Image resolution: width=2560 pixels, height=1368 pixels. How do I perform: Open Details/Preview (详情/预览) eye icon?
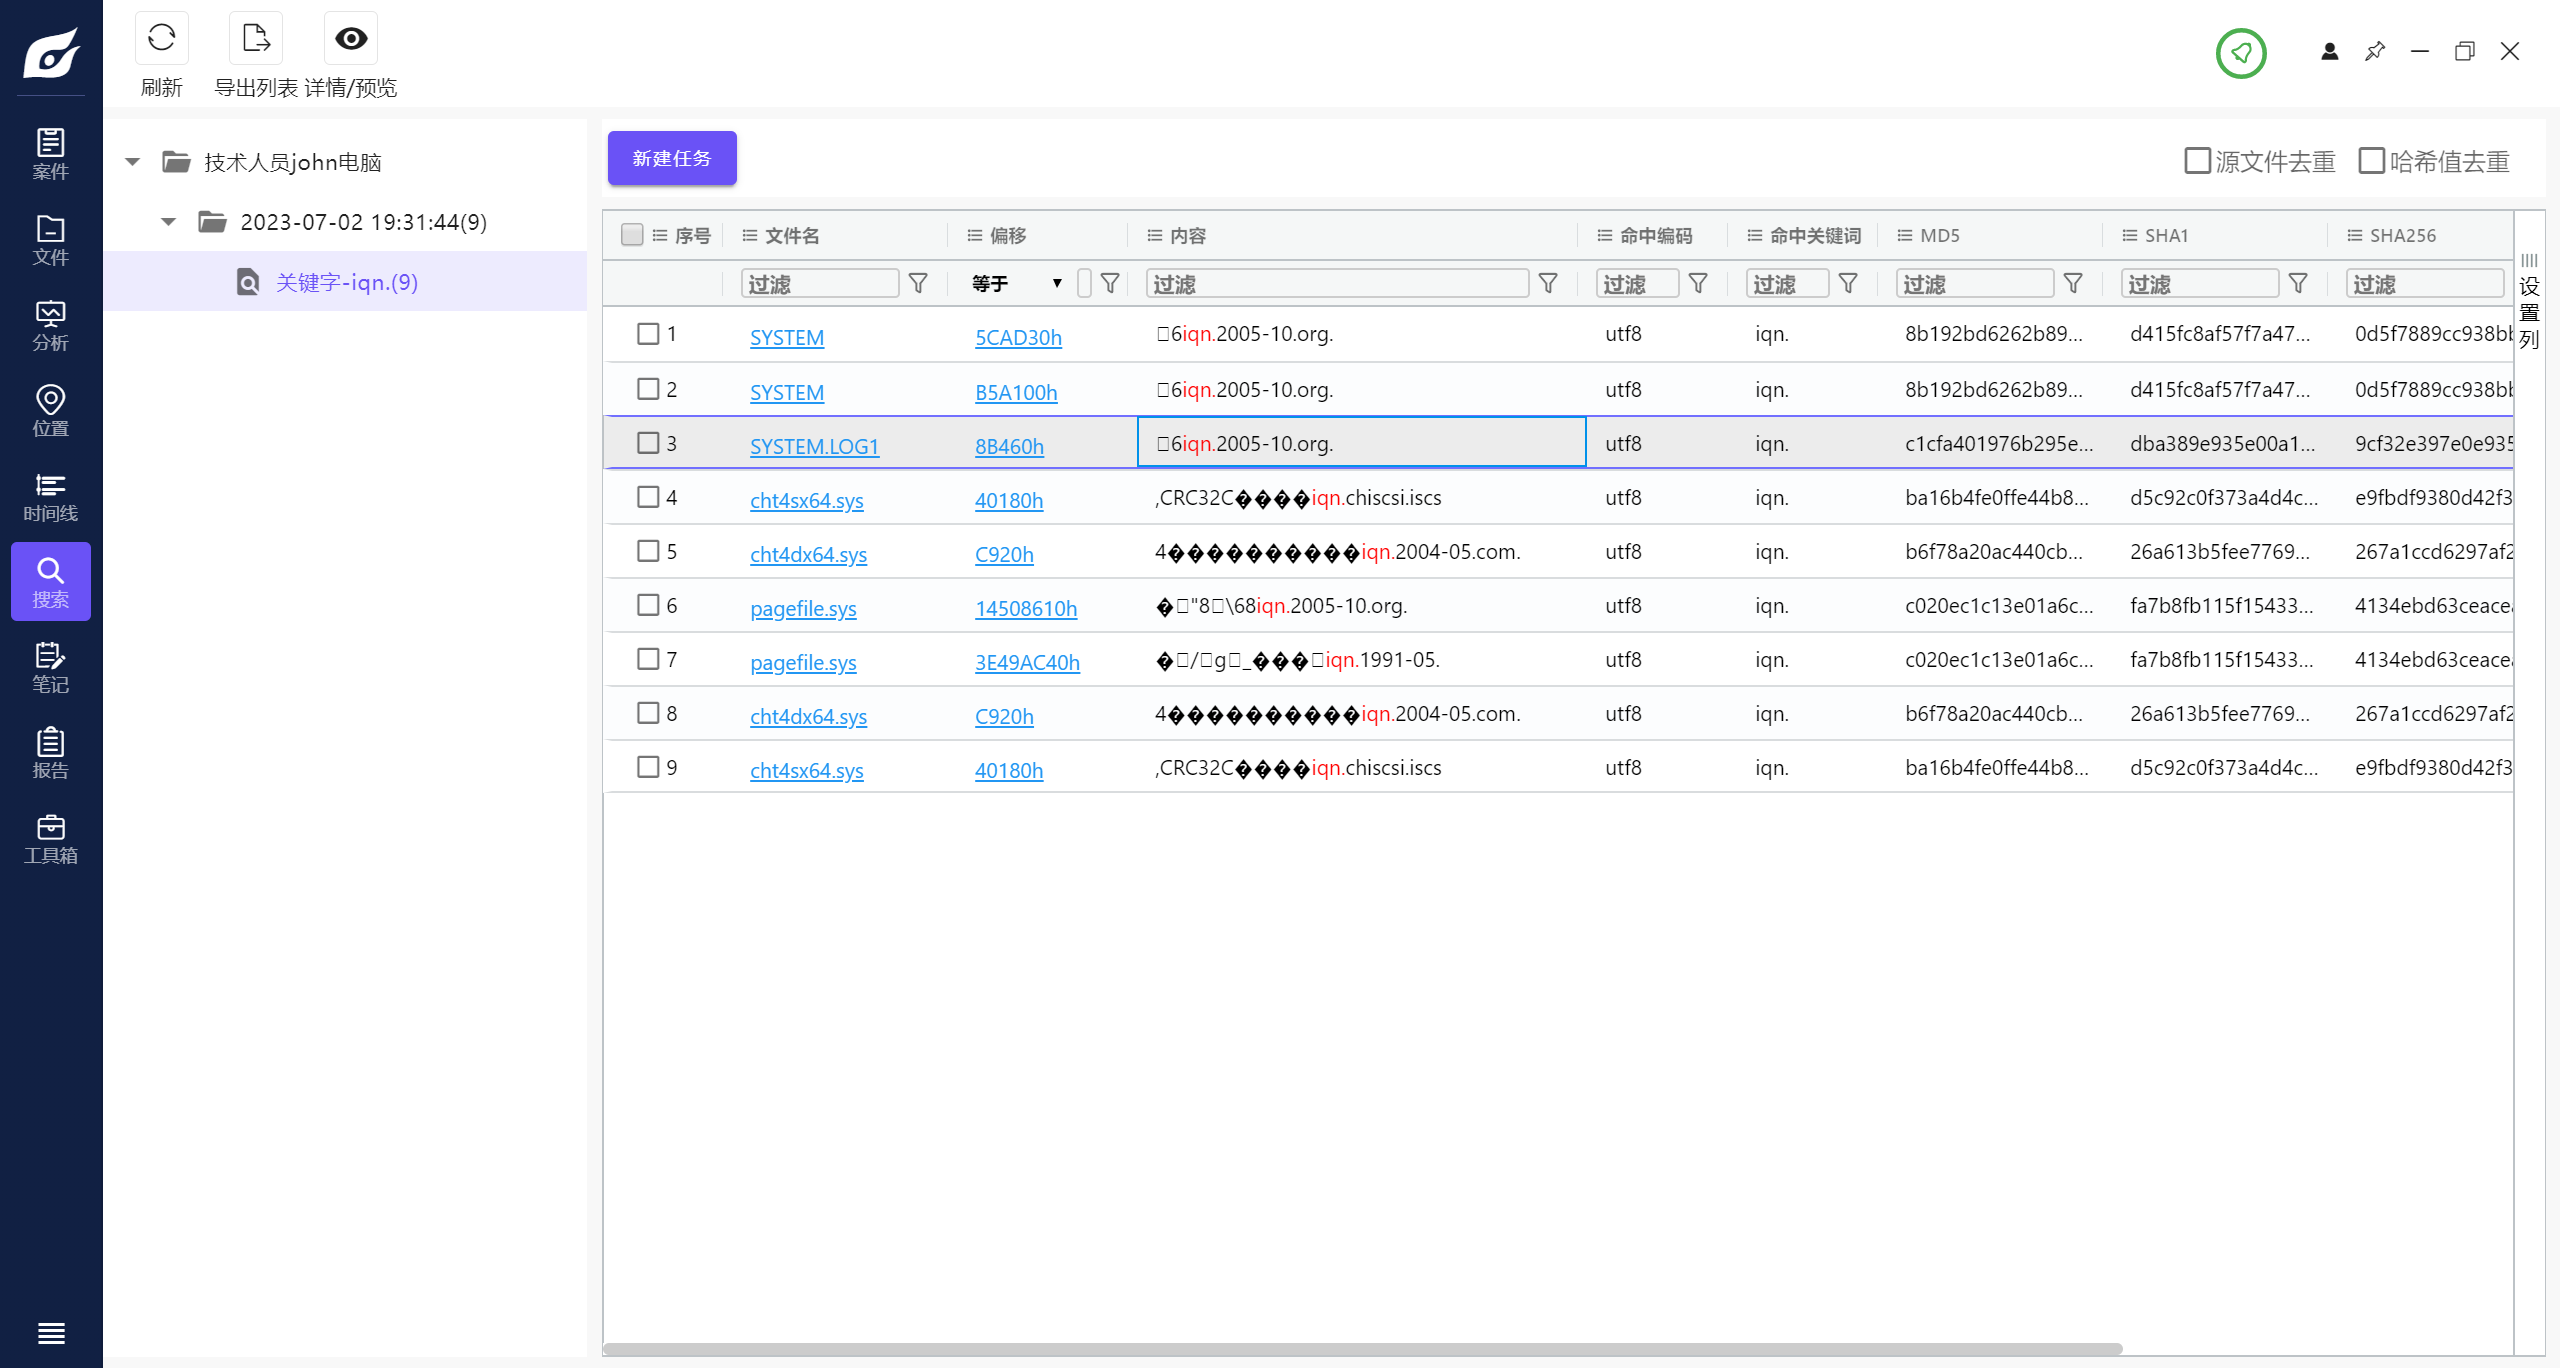click(x=350, y=39)
